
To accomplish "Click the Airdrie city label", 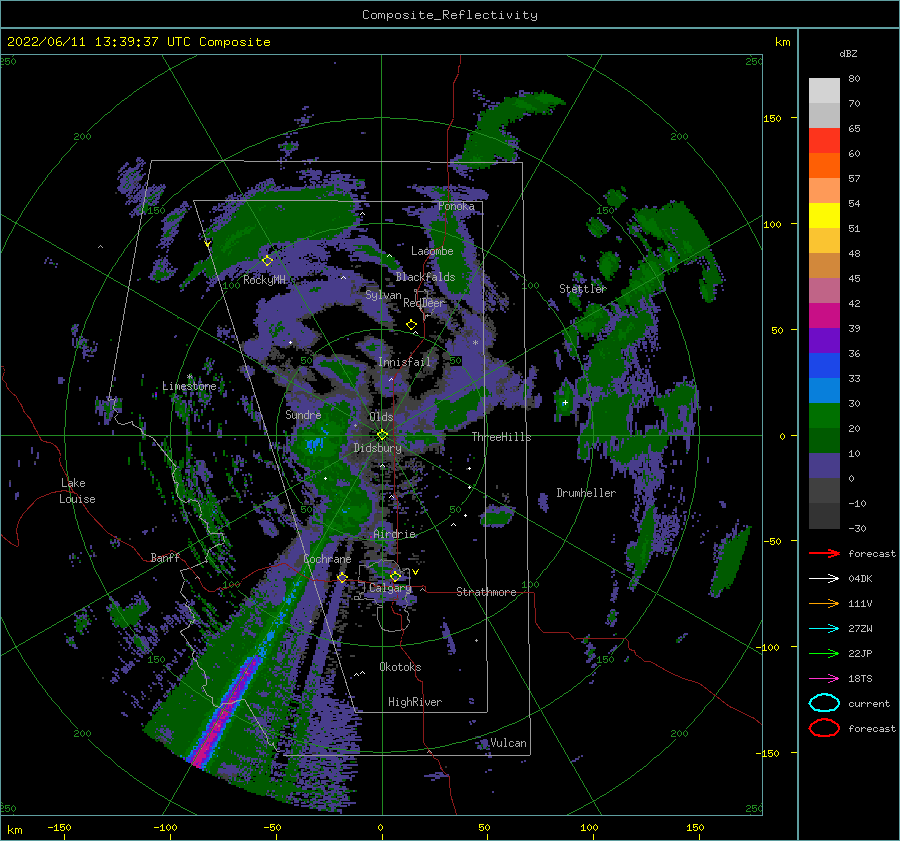I will 394,534.
